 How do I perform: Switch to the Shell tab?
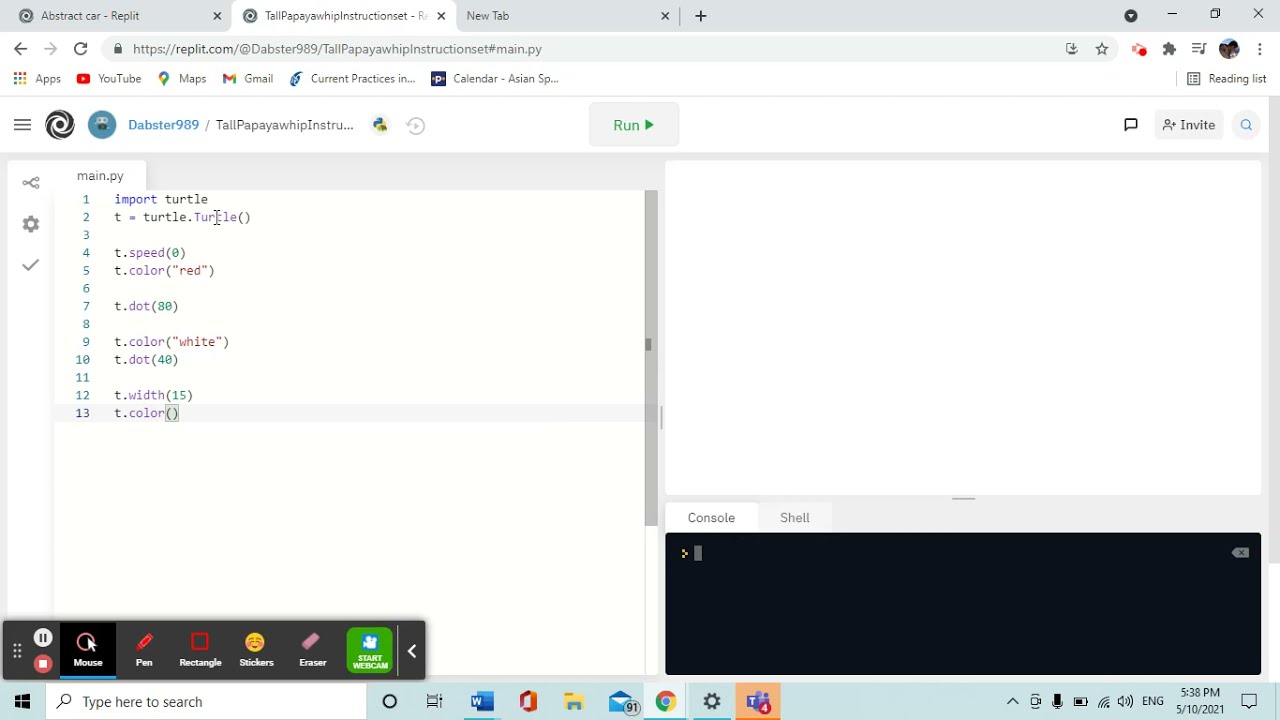pos(795,518)
